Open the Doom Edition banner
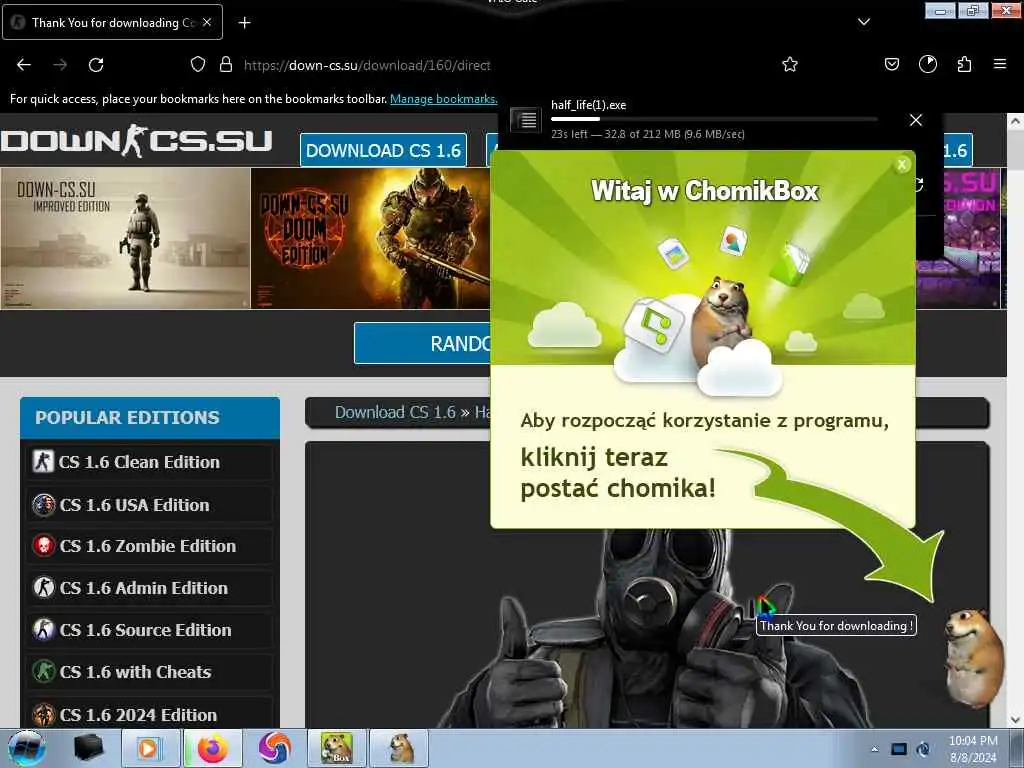Screen dimensions: 1024x768 370,238
